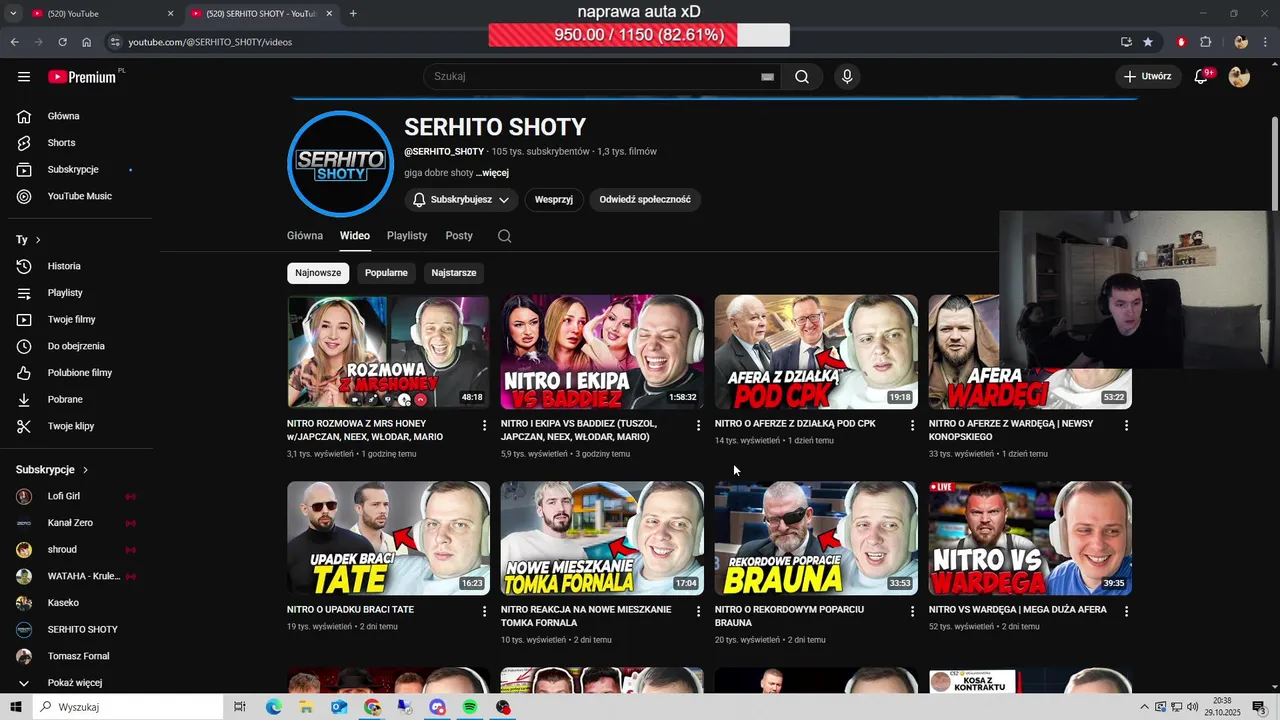Open Subskrybujesz subscription dropdown
The image size is (1280, 720).
tap(461, 200)
